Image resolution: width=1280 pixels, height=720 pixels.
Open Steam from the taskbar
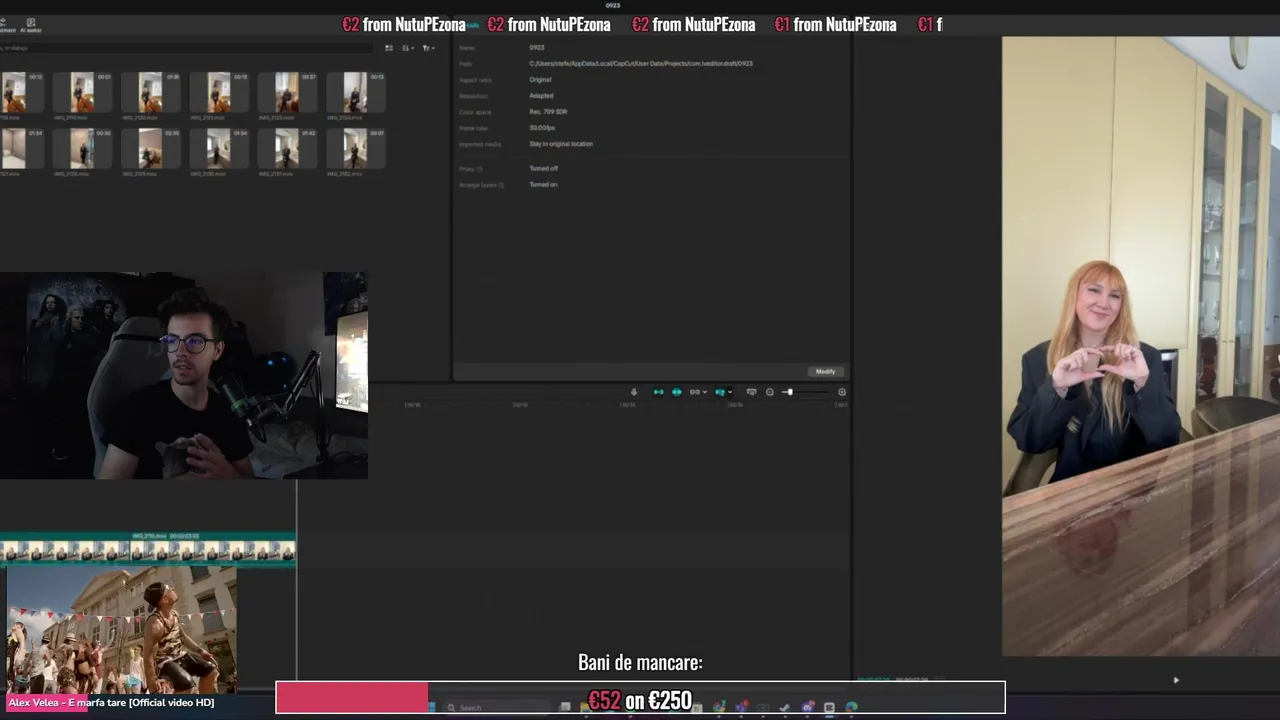coord(784,707)
